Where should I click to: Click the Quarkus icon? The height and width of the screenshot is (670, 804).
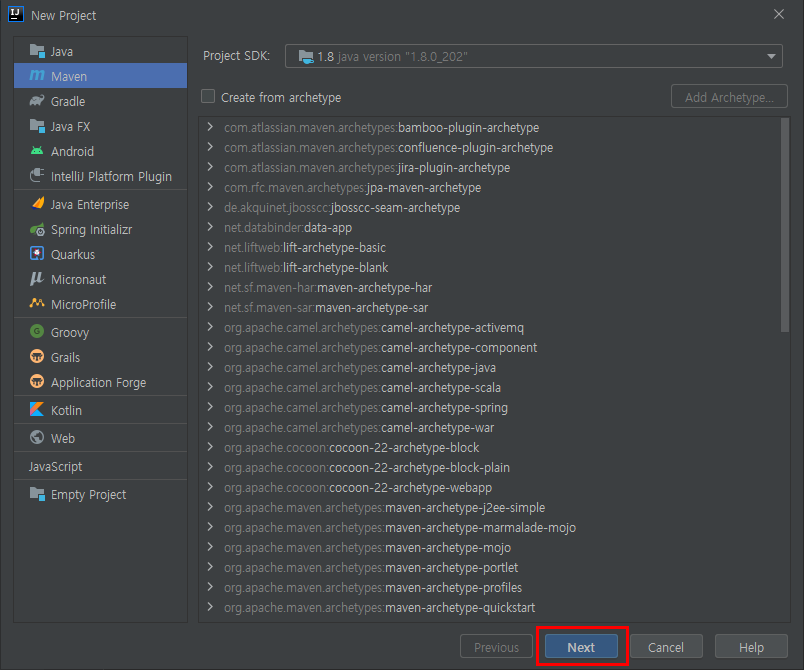point(37,254)
